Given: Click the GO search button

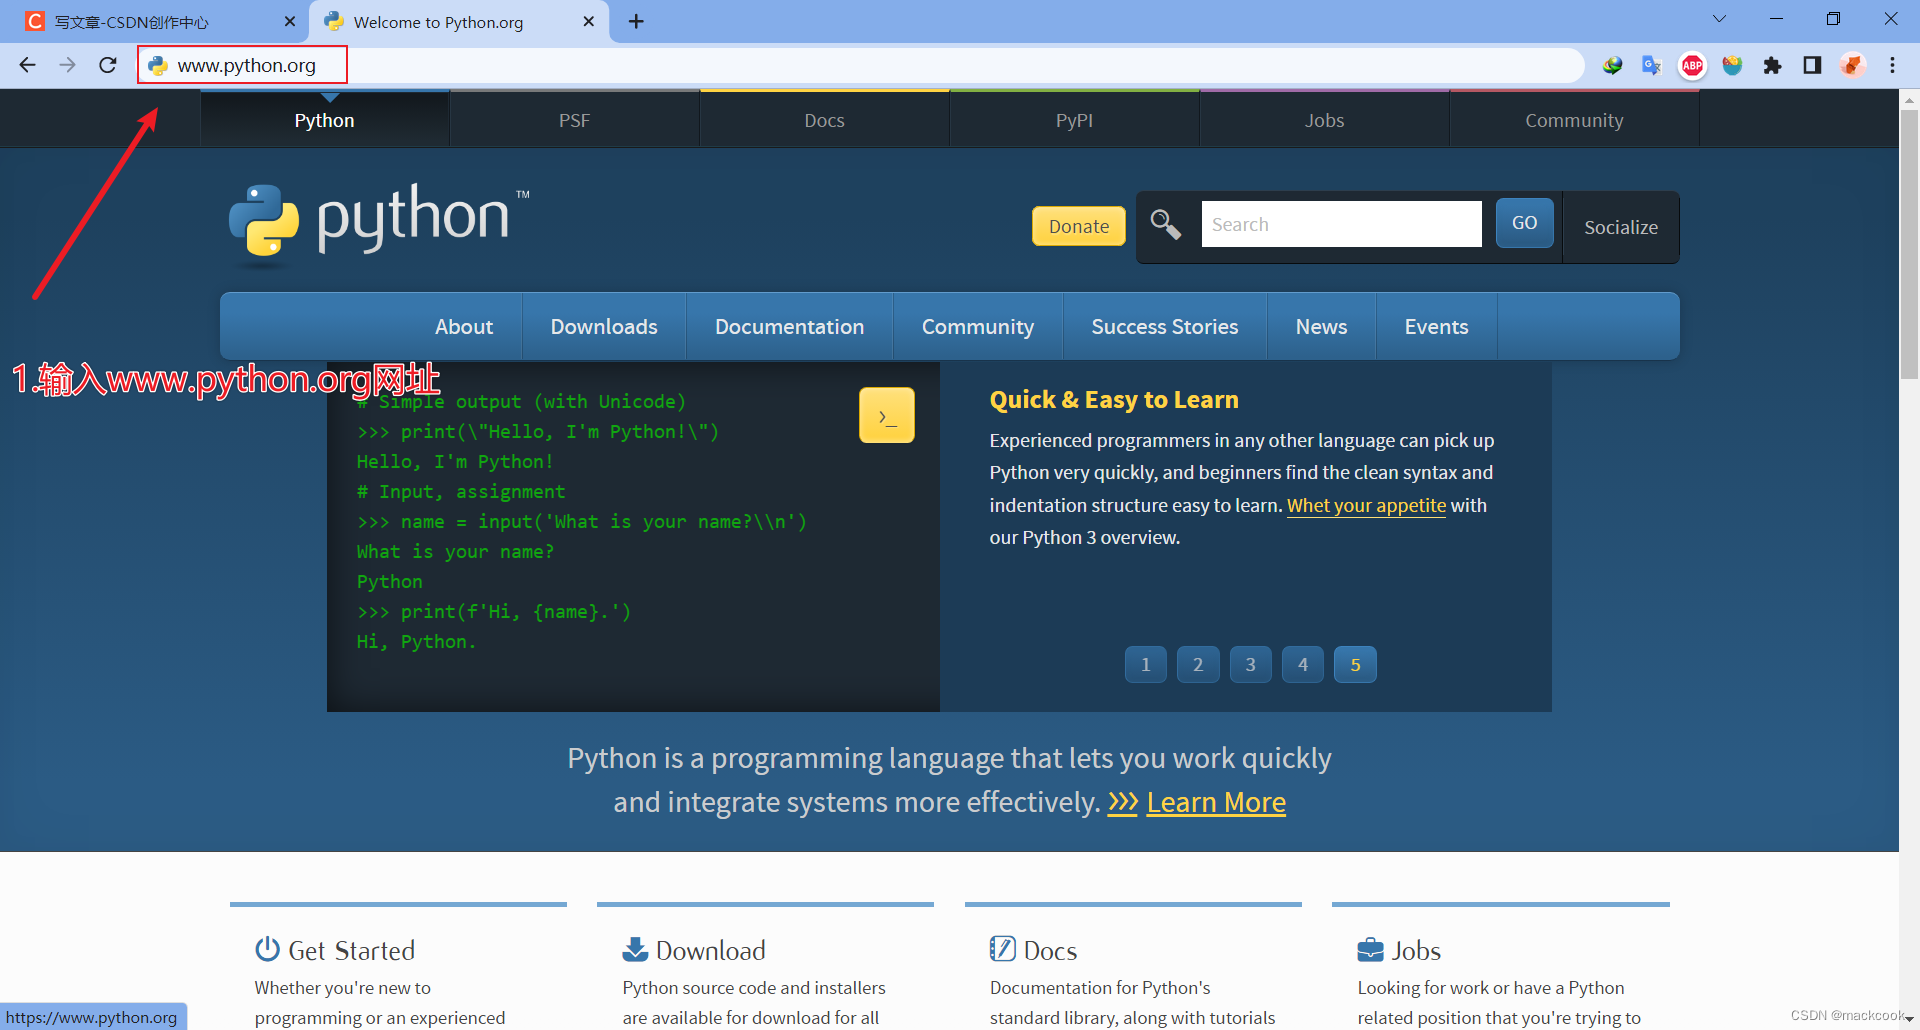Looking at the screenshot, I should tap(1524, 223).
